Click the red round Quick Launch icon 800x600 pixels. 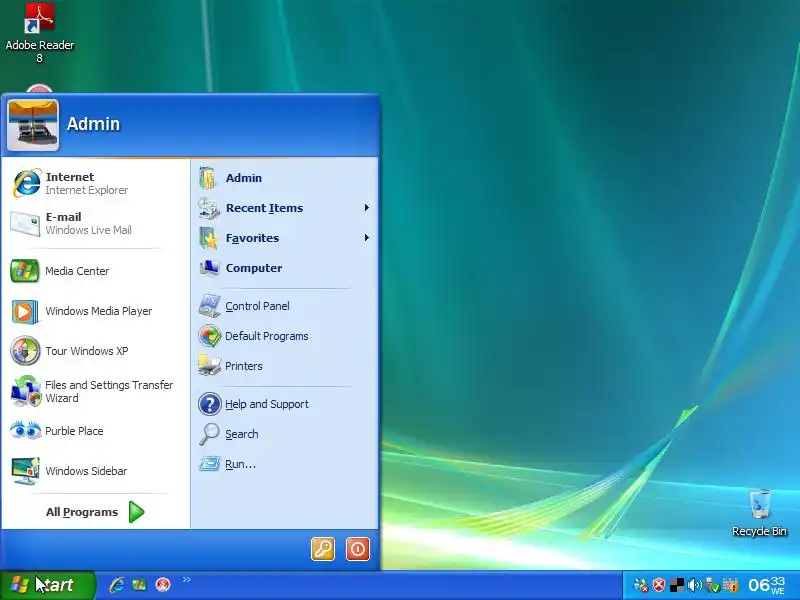pyautogui.click(x=163, y=585)
